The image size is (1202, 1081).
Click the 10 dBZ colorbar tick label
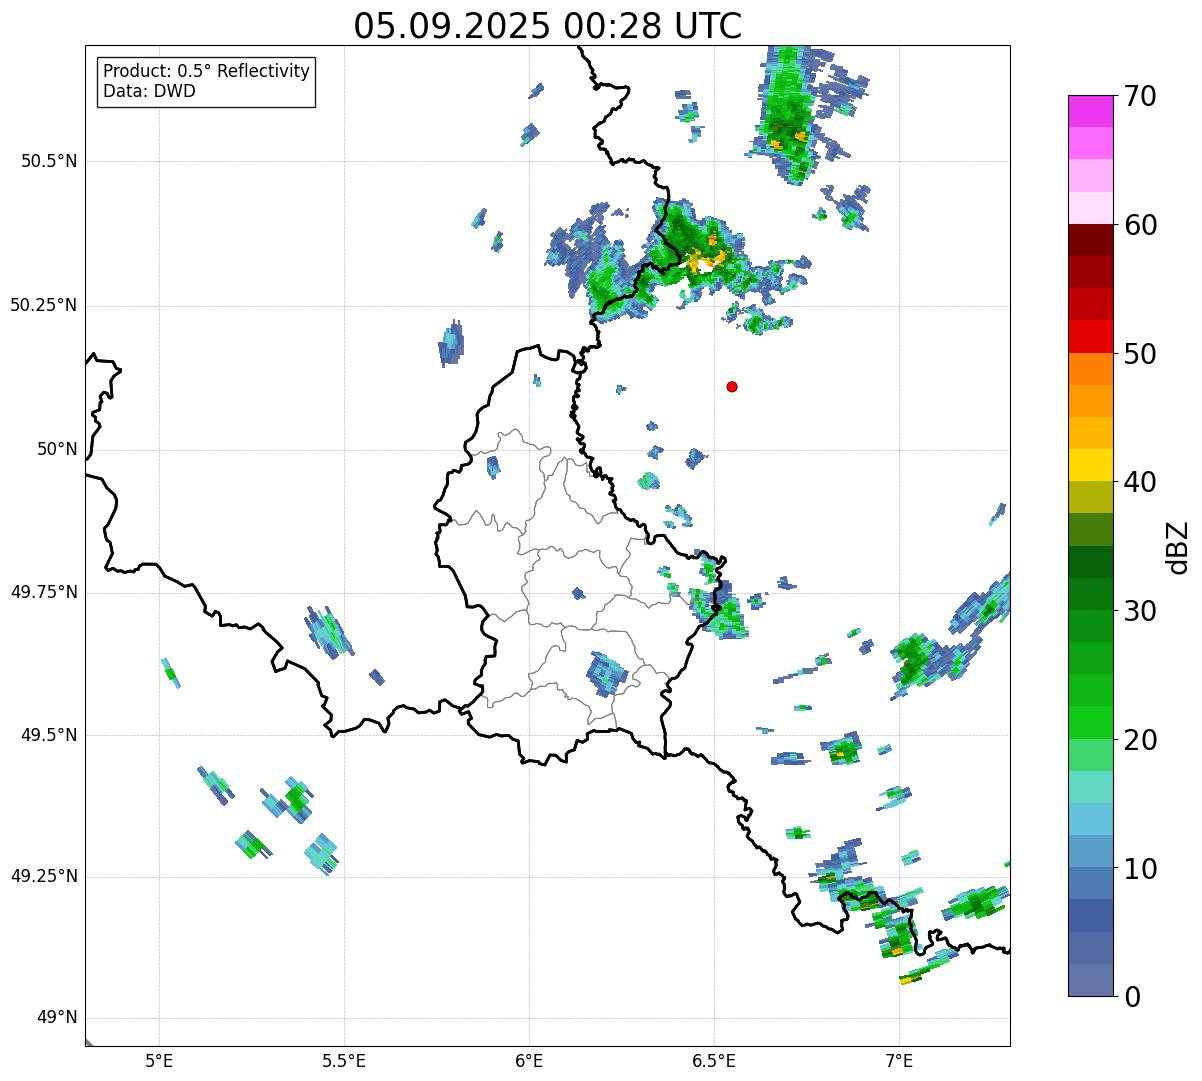click(1140, 869)
